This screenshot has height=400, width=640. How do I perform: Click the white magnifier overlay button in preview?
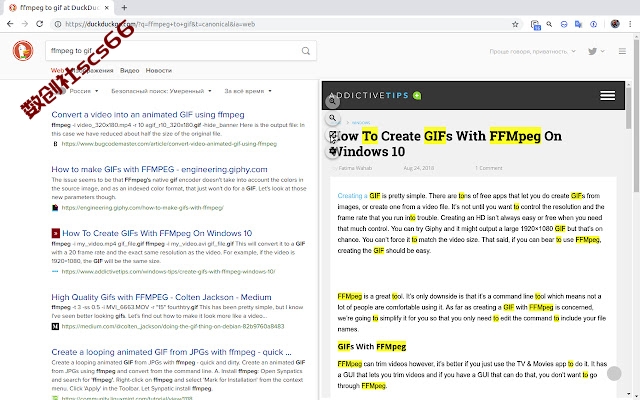(x=333, y=118)
